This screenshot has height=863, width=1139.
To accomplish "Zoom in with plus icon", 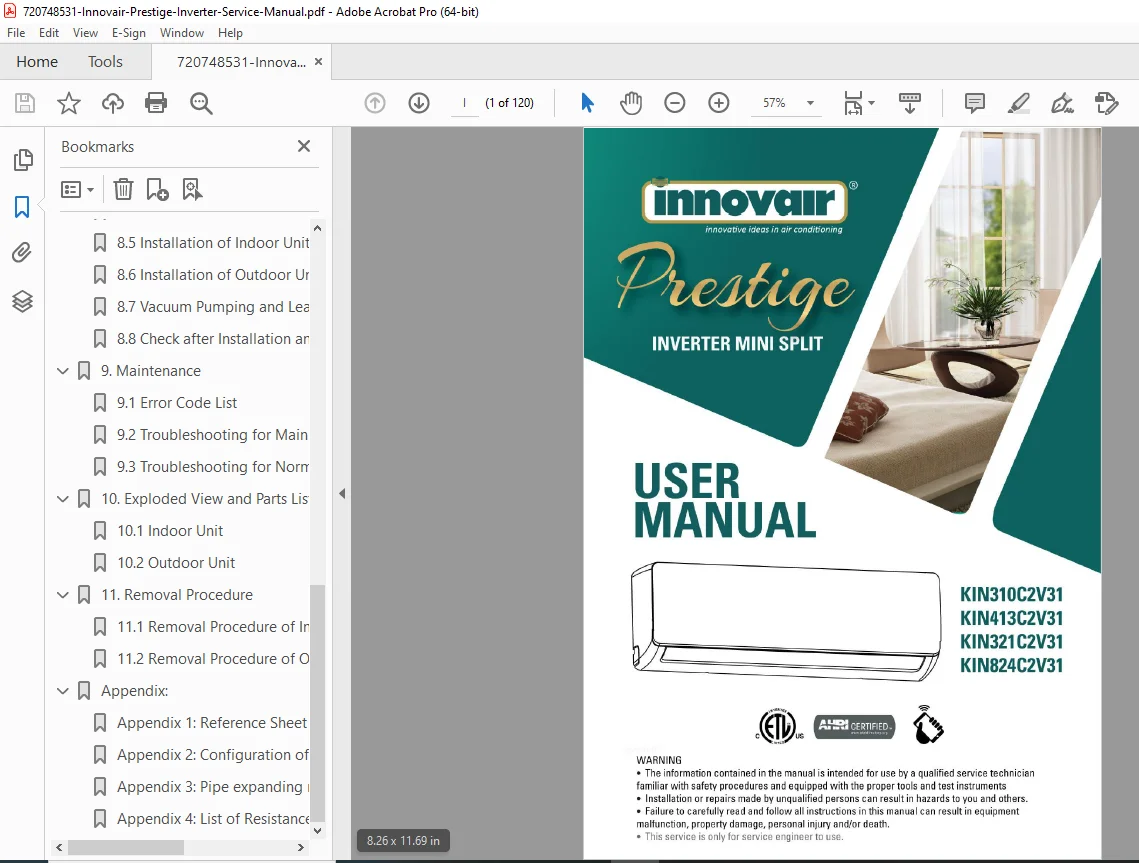I will click(x=718, y=103).
